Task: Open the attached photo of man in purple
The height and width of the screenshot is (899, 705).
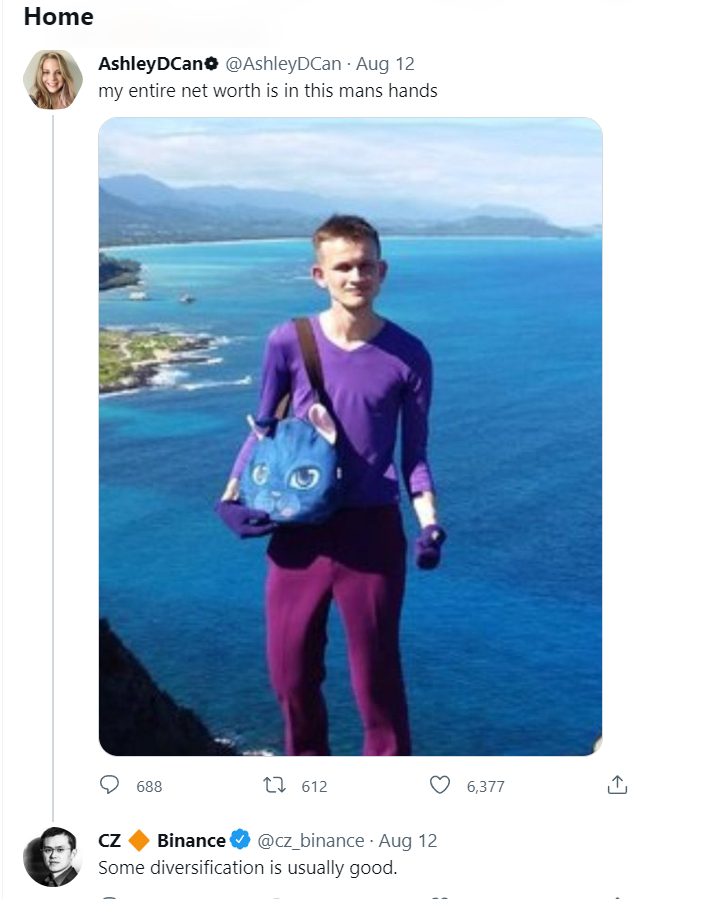Action: pyautogui.click(x=350, y=436)
